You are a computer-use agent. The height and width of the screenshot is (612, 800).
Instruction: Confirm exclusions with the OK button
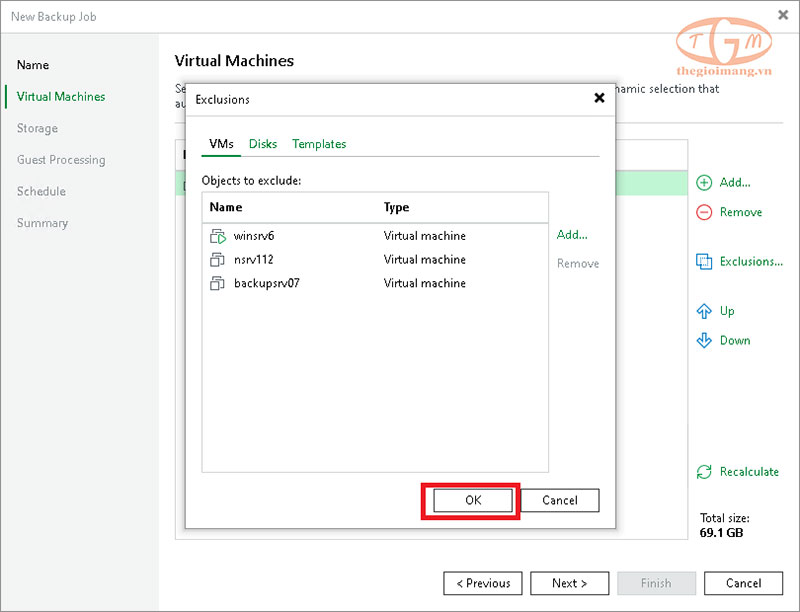tap(472, 500)
